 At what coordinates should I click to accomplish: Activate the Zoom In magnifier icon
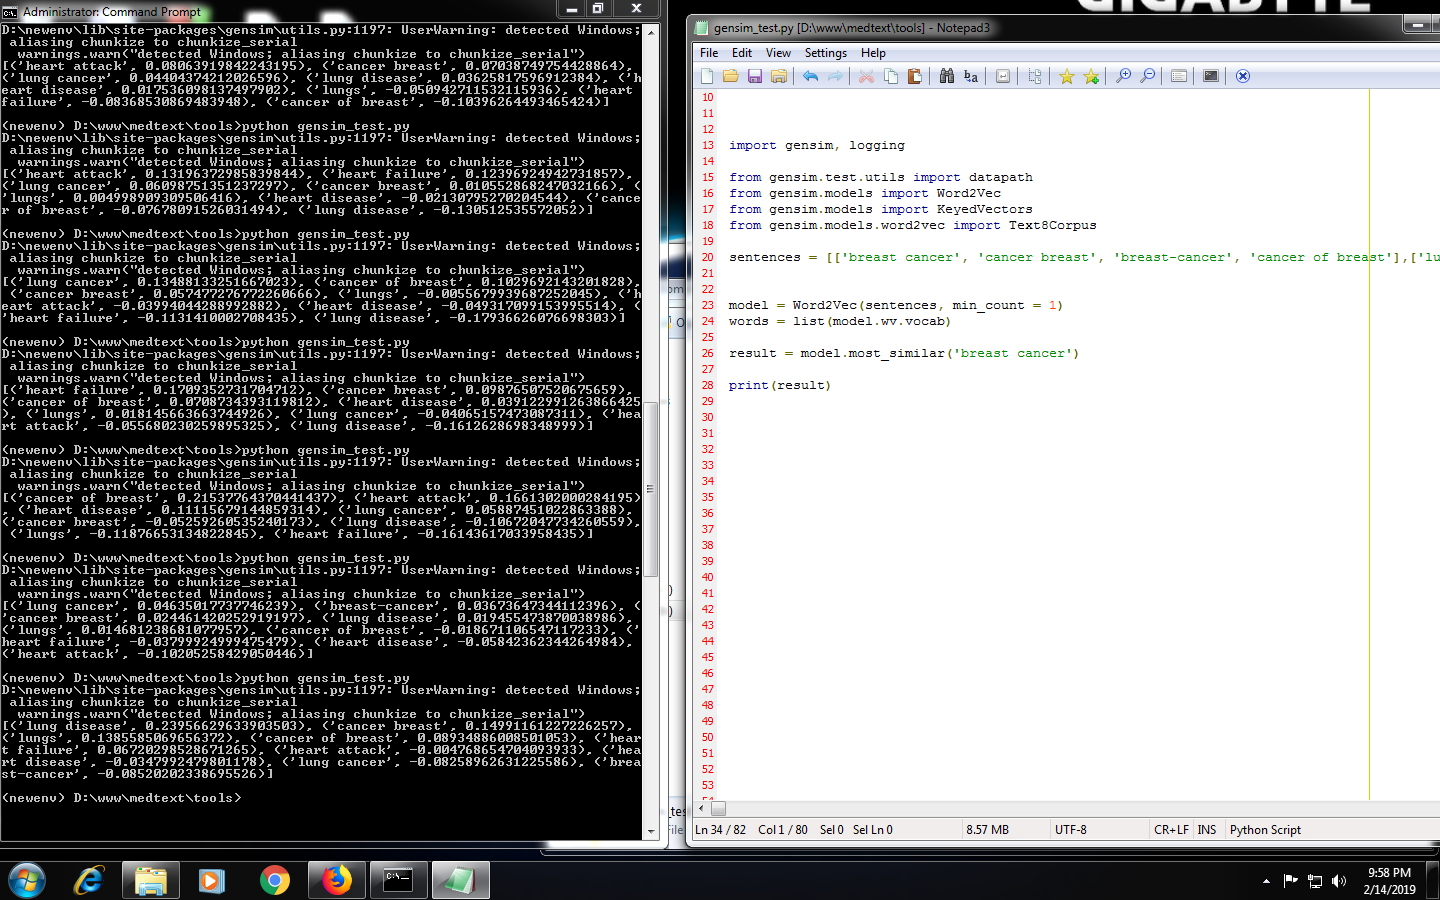point(1123,76)
